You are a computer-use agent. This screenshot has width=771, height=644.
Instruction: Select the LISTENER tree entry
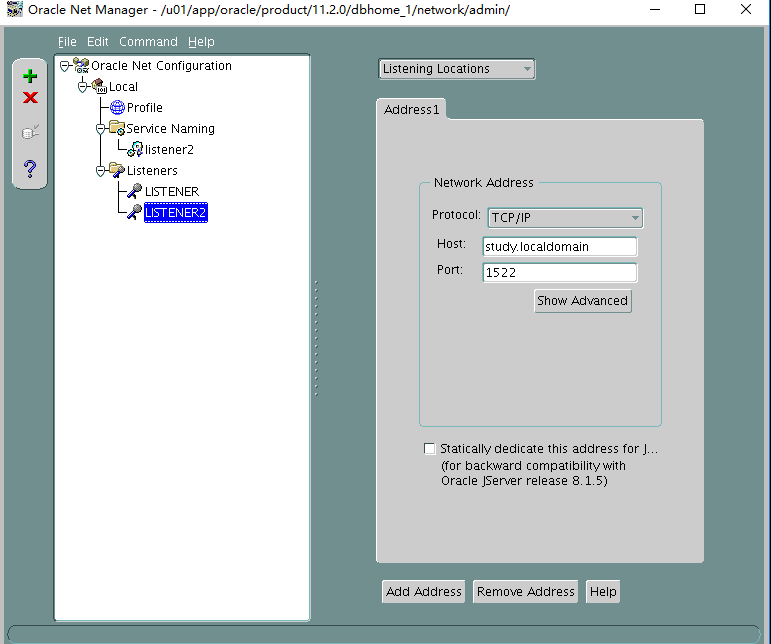point(172,191)
